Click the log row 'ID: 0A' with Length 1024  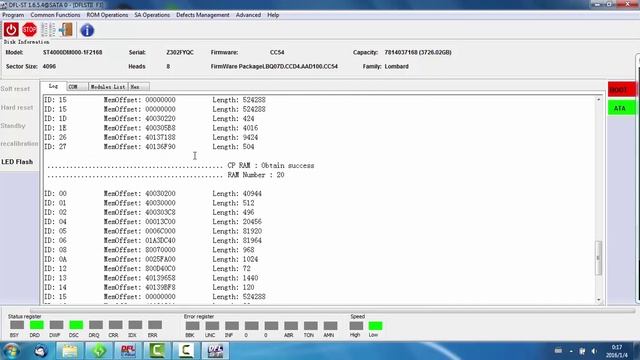(151, 259)
